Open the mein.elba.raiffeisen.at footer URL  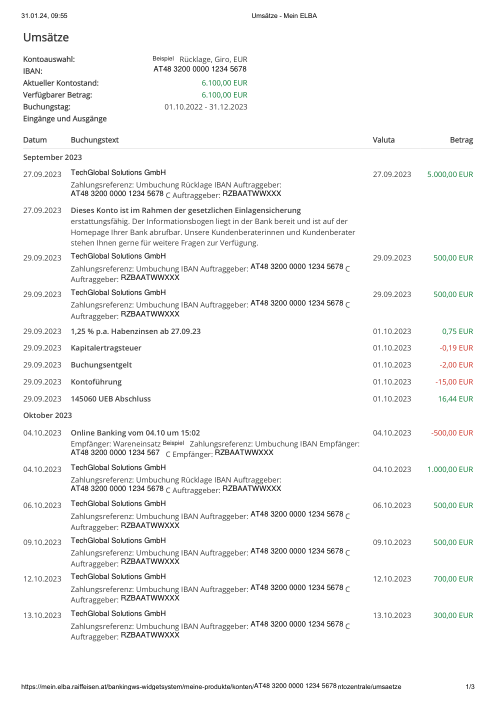click(x=211, y=686)
